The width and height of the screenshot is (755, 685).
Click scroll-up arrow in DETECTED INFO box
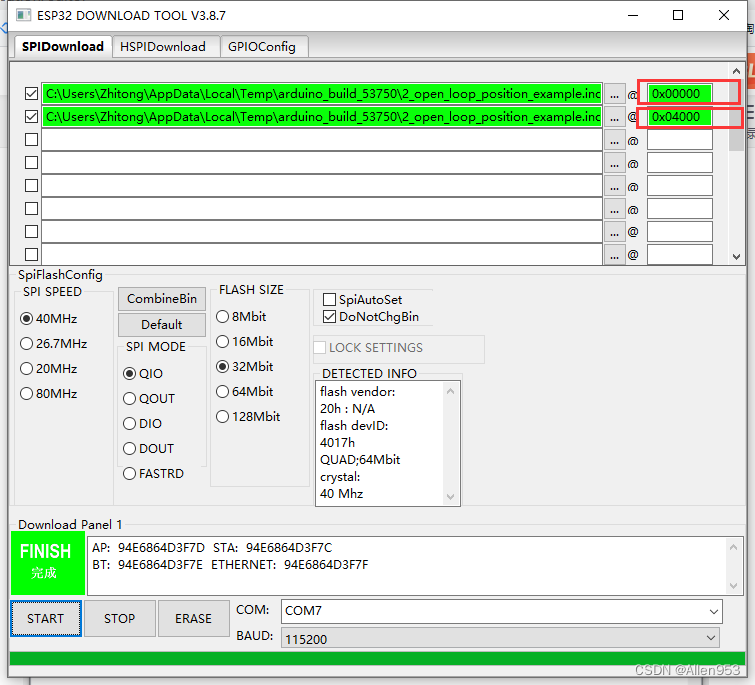coord(451,391)
